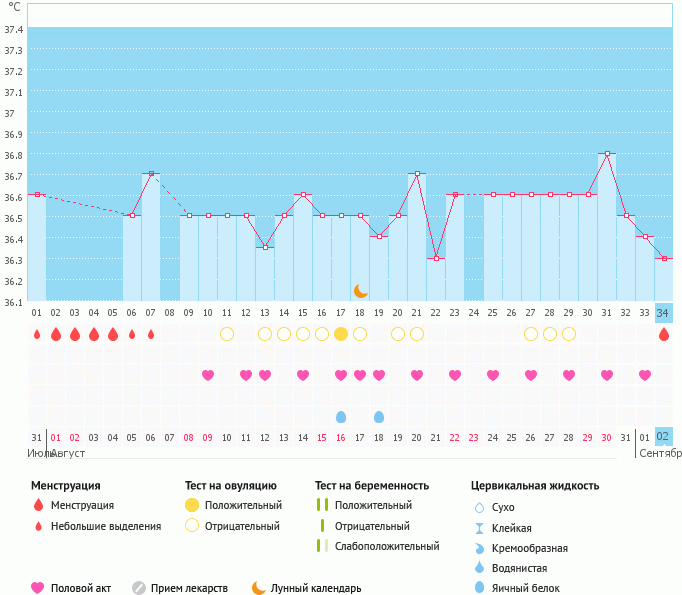Click the red menstruation drop on day 34
682x595 pixels.
[664, 334]
